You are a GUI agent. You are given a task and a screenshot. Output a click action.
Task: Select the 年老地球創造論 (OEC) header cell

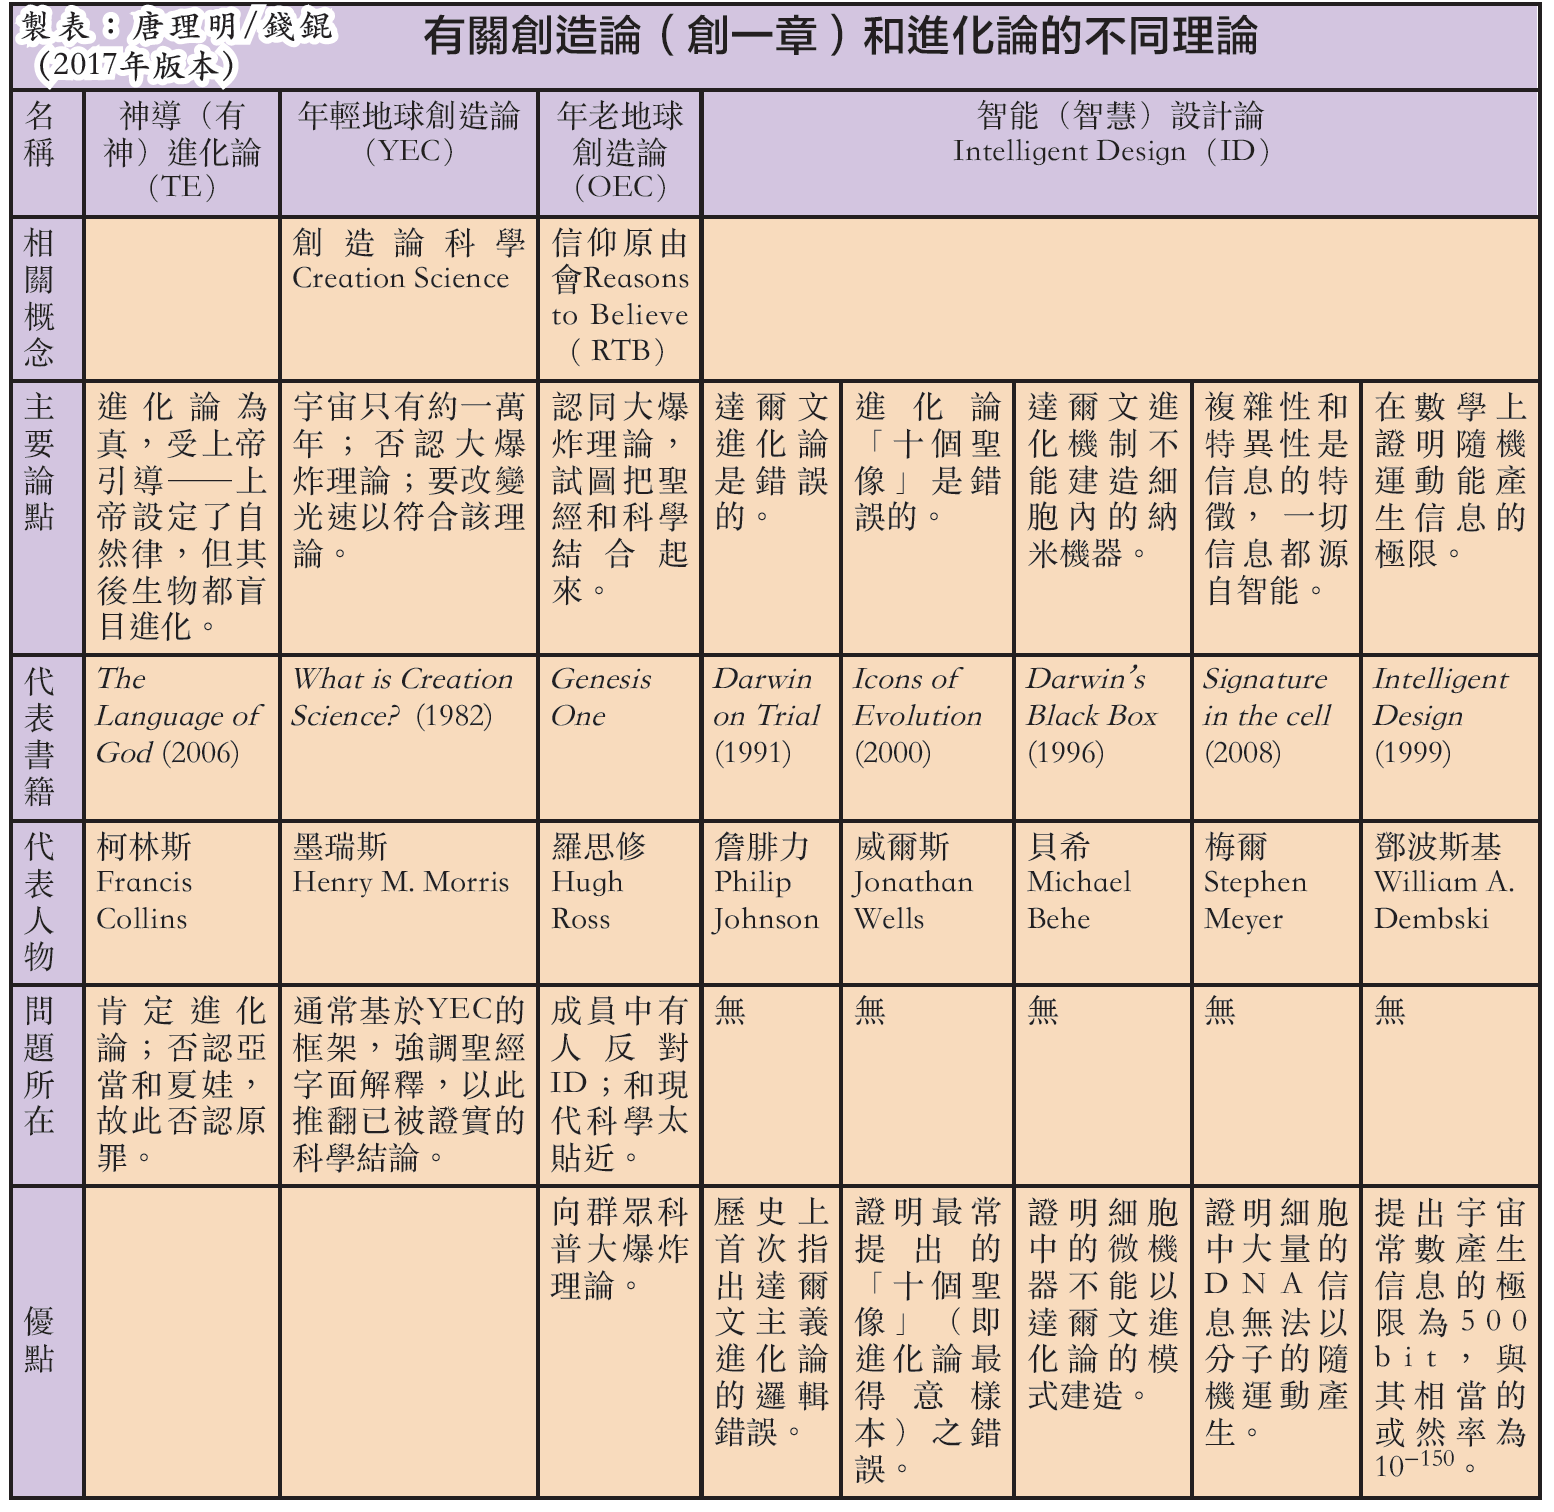(620, 152)
